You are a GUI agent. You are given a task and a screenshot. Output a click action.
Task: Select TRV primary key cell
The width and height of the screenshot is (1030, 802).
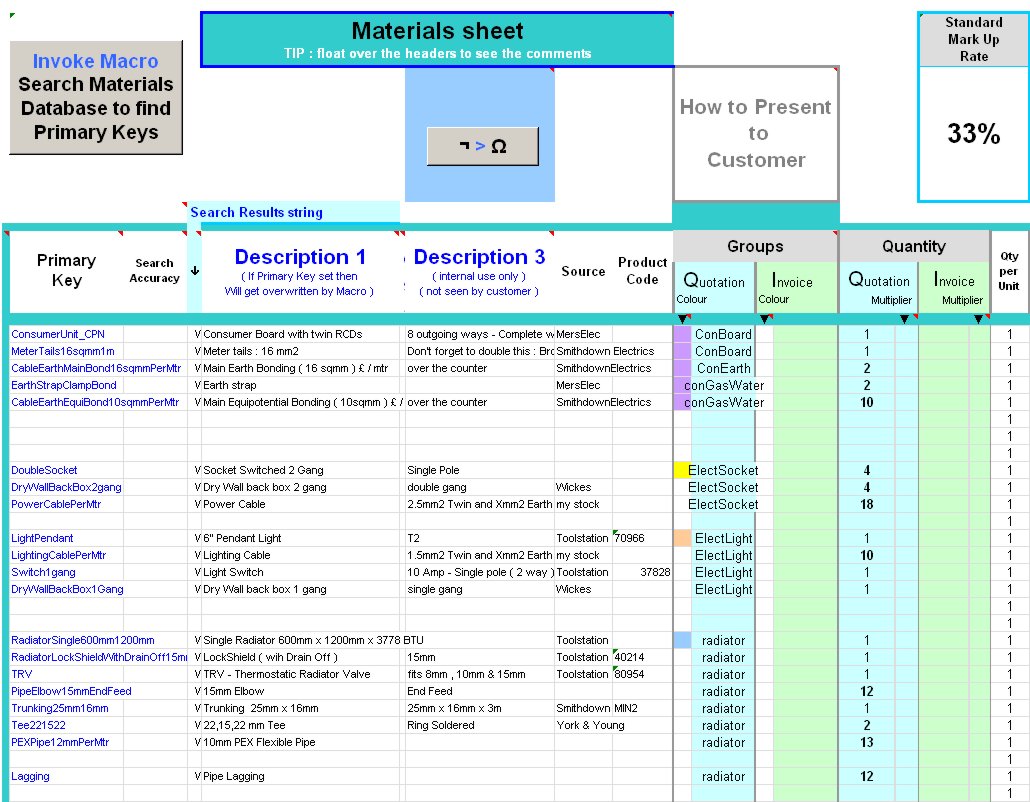click(66, 674)
